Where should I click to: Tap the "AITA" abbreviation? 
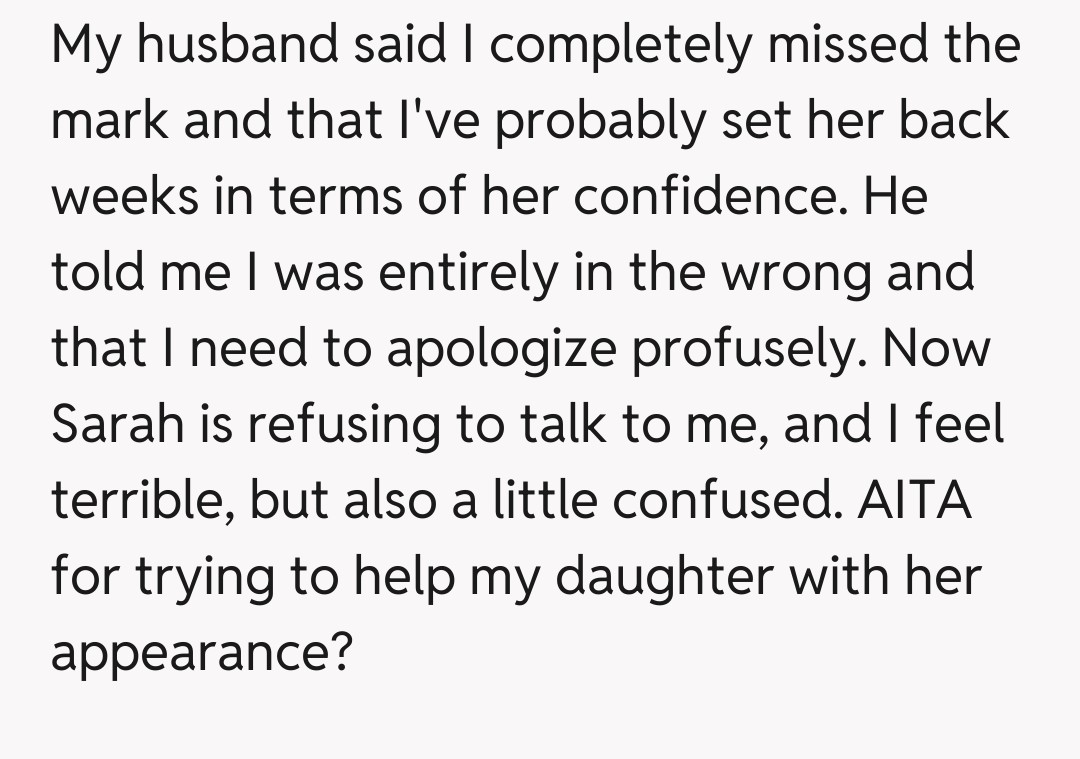point(914,500)
